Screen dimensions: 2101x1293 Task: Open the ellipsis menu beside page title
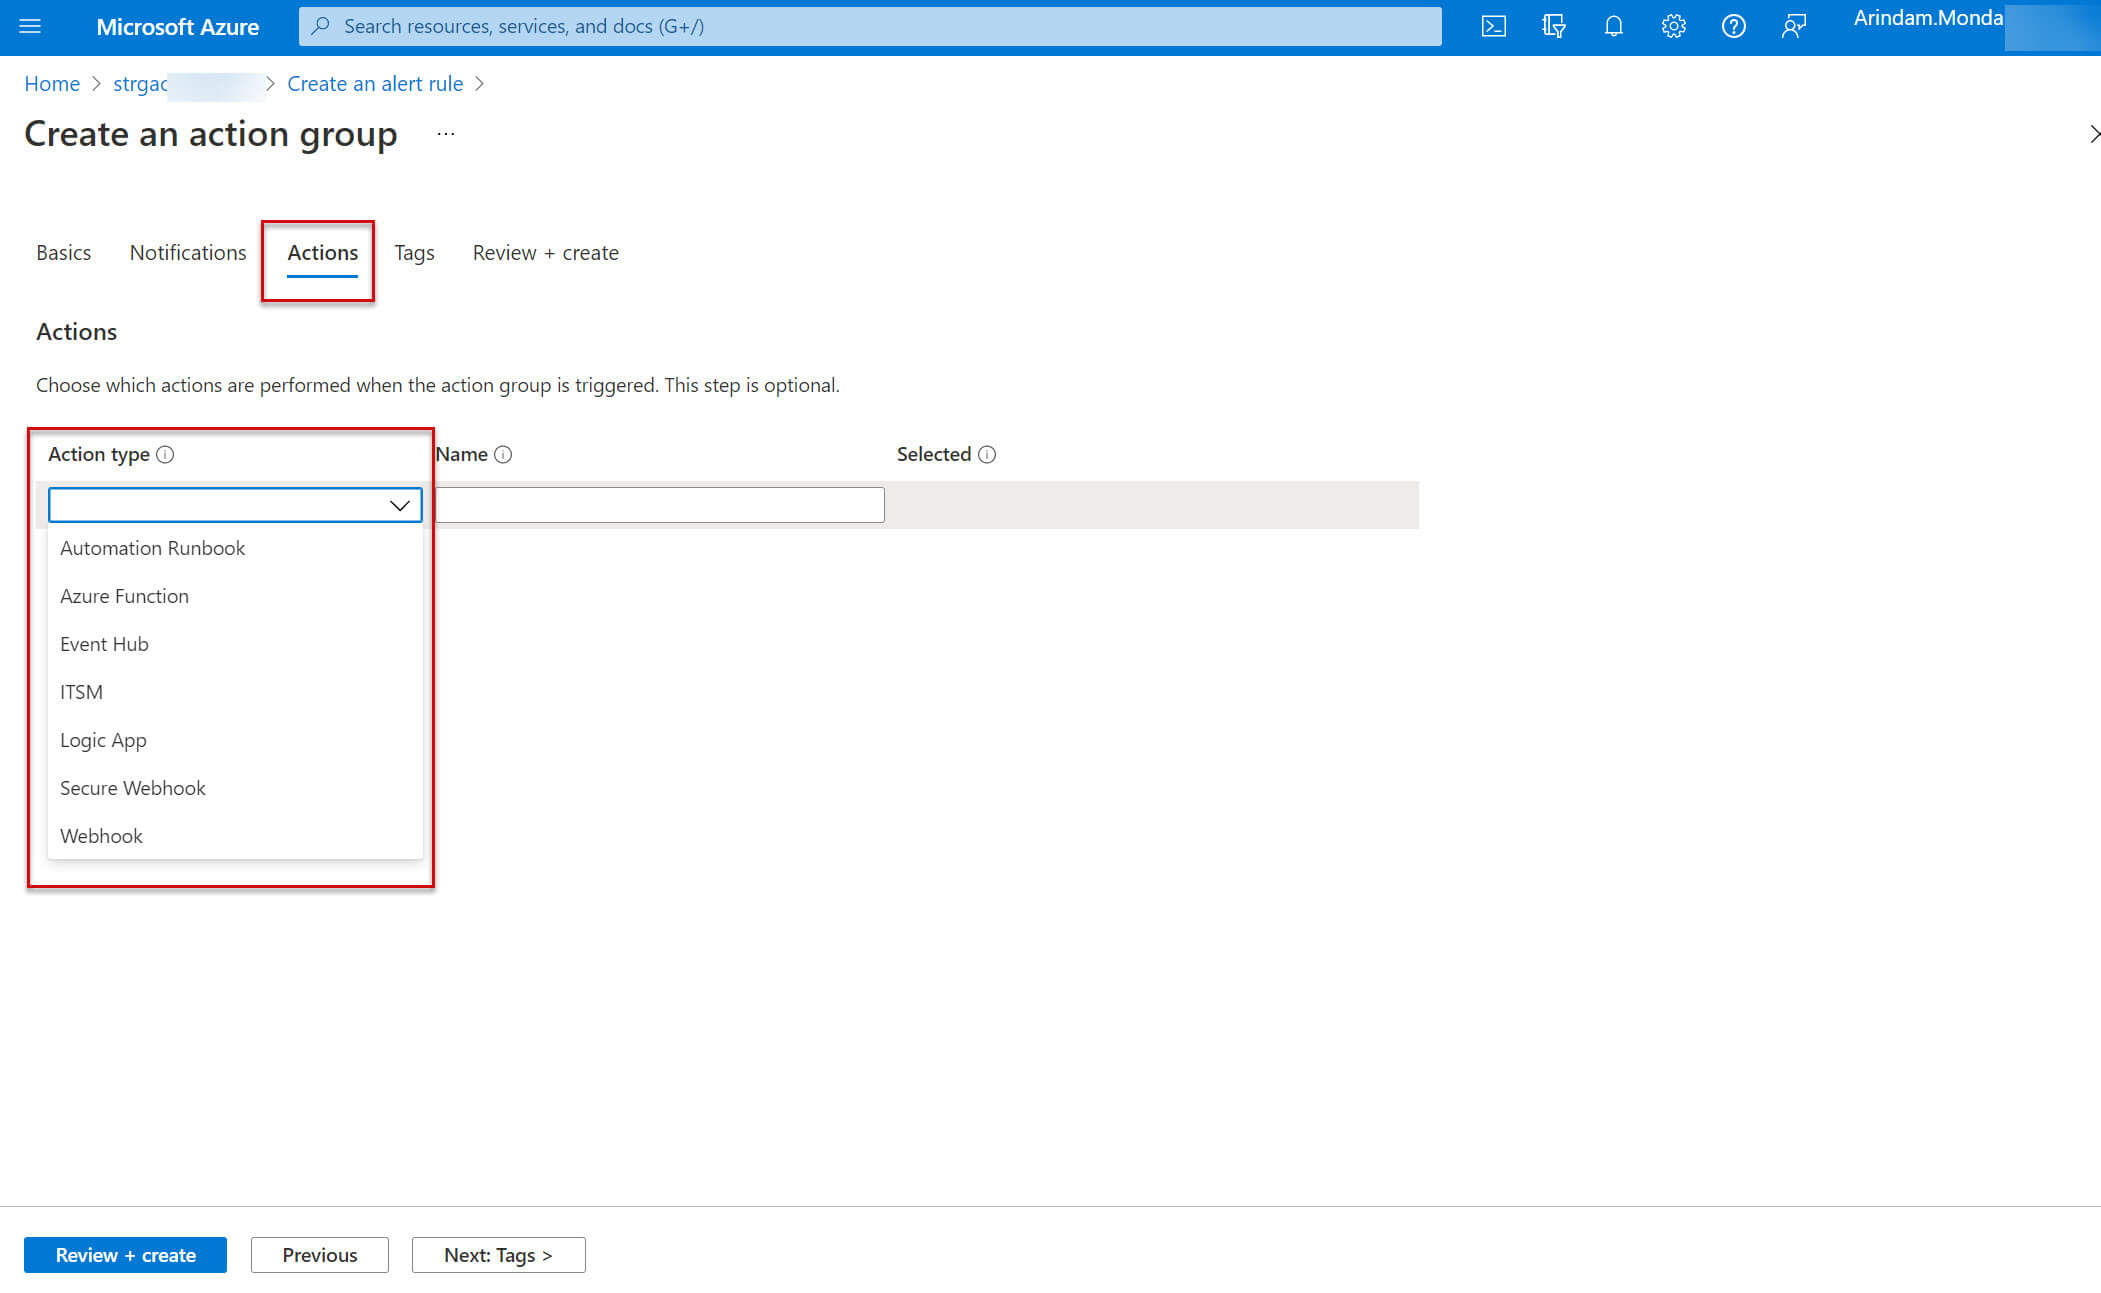coord(446,134)
